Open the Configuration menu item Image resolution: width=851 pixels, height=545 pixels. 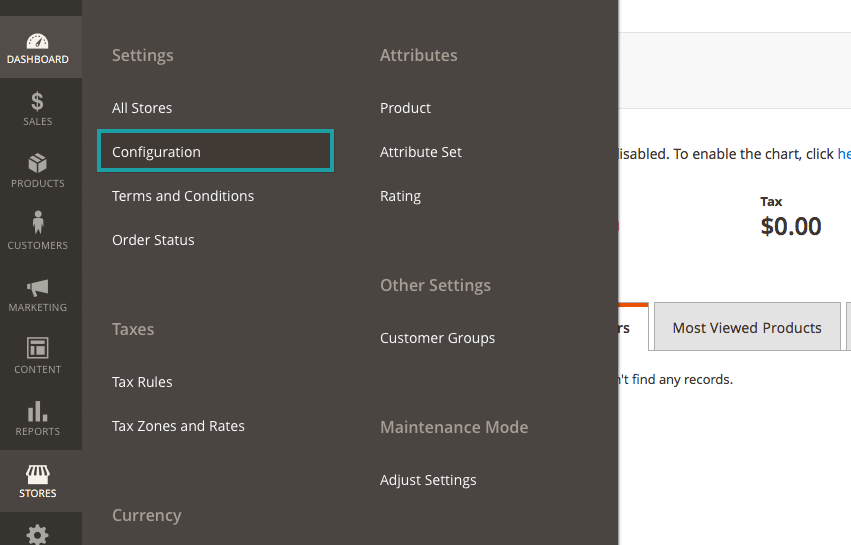tap(156, 152)
